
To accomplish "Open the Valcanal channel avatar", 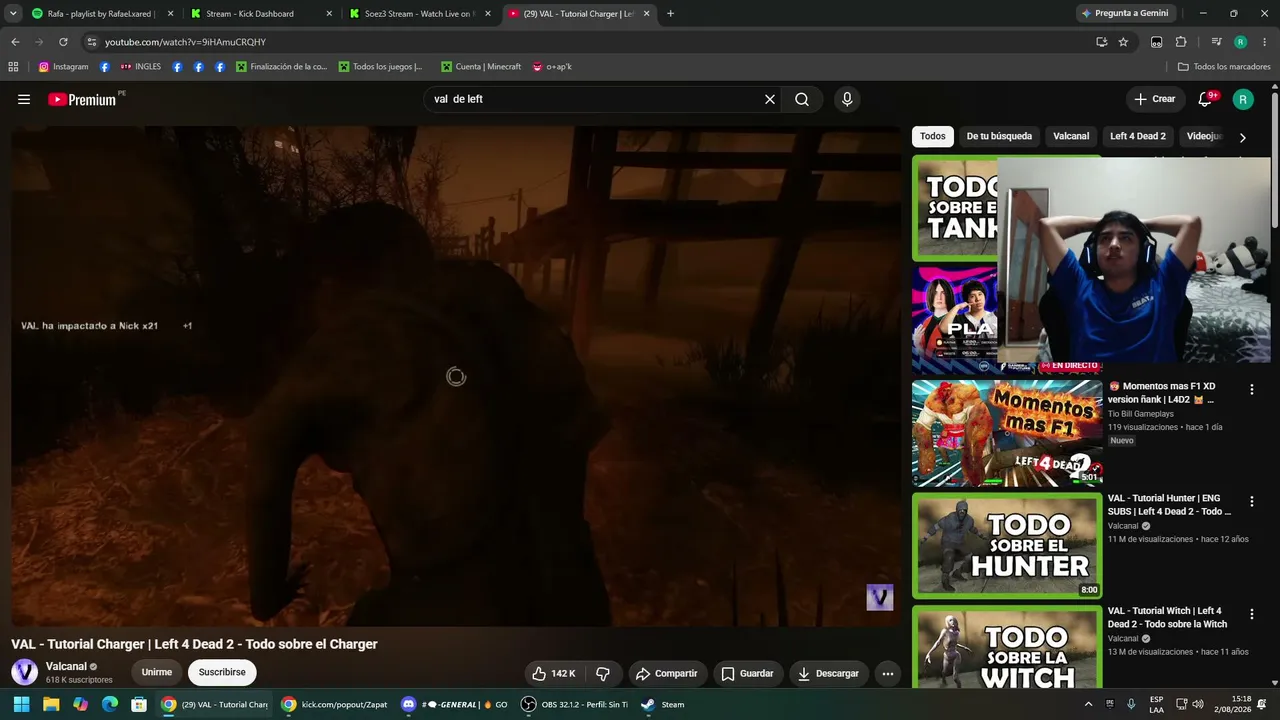I will (x=25, y=672).
